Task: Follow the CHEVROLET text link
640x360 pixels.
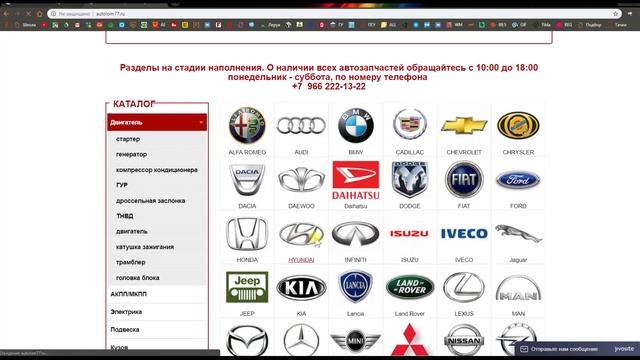Action: tap(464, 152)
